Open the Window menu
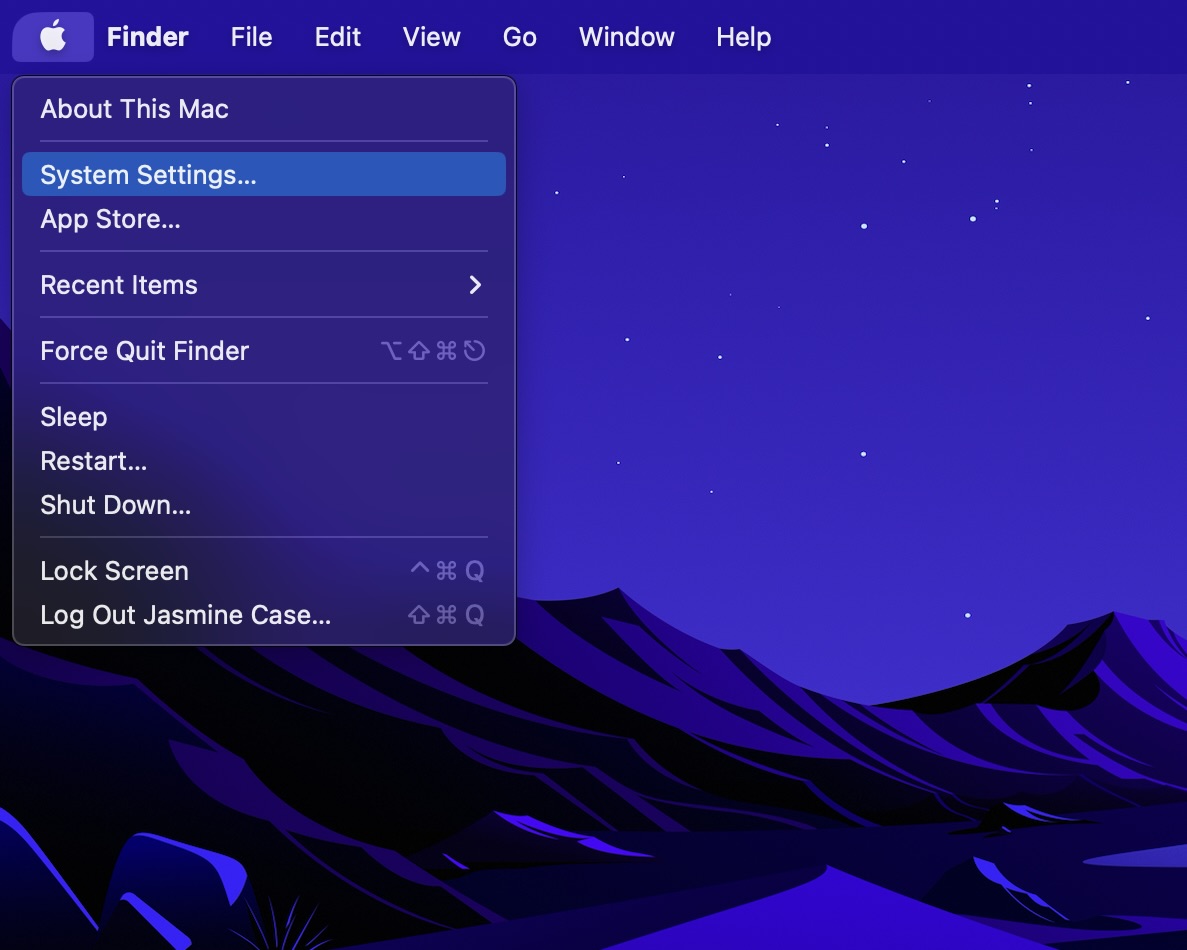This screenshot has width=1187, height=950. click(627, 36)
